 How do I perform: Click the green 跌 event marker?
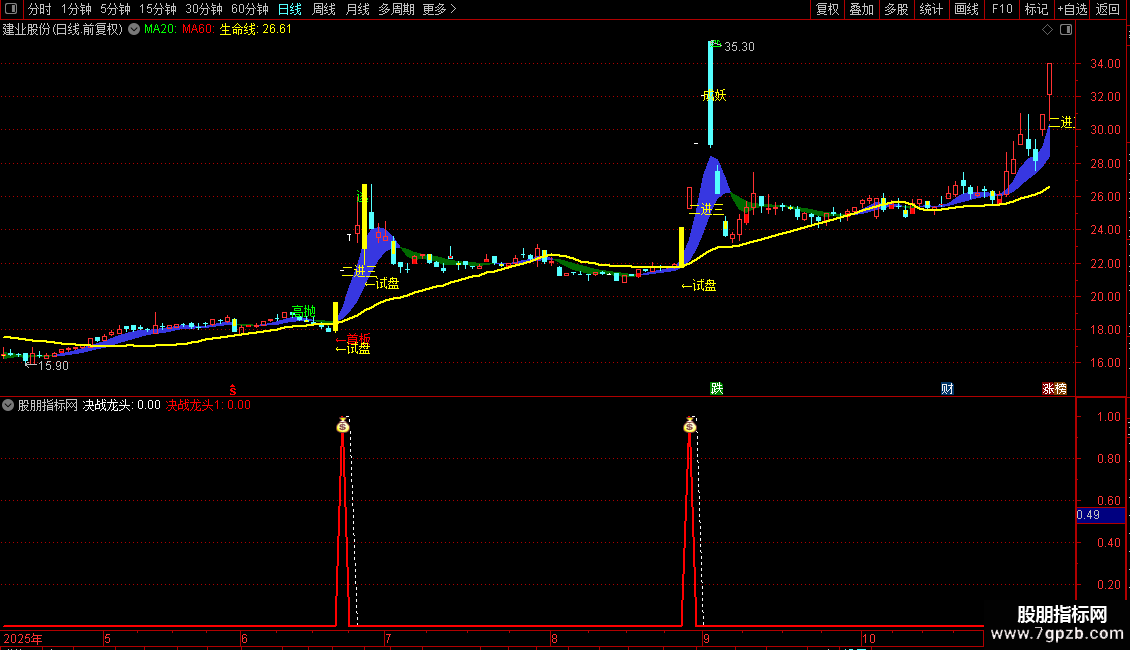pos(716,388)
